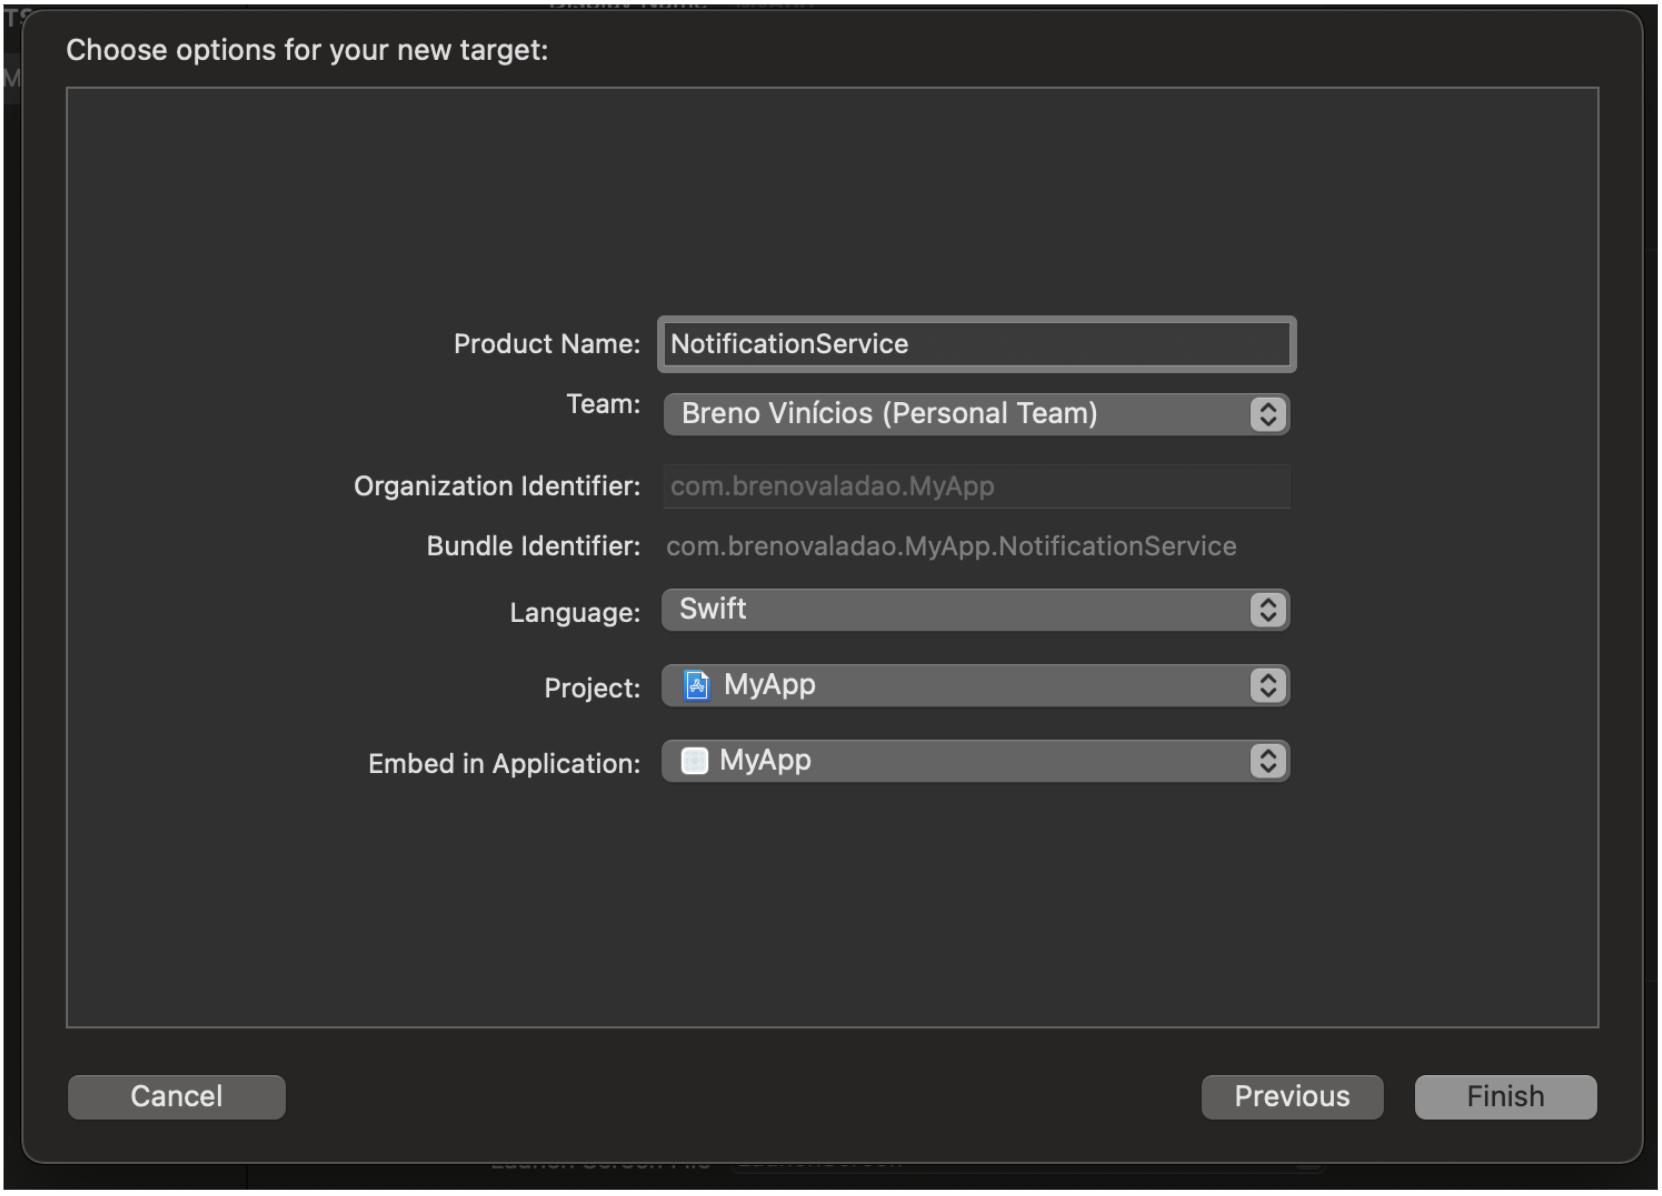Click the 'Product Name:' label
The image size is (1662, 1196).
pos(547,344)
